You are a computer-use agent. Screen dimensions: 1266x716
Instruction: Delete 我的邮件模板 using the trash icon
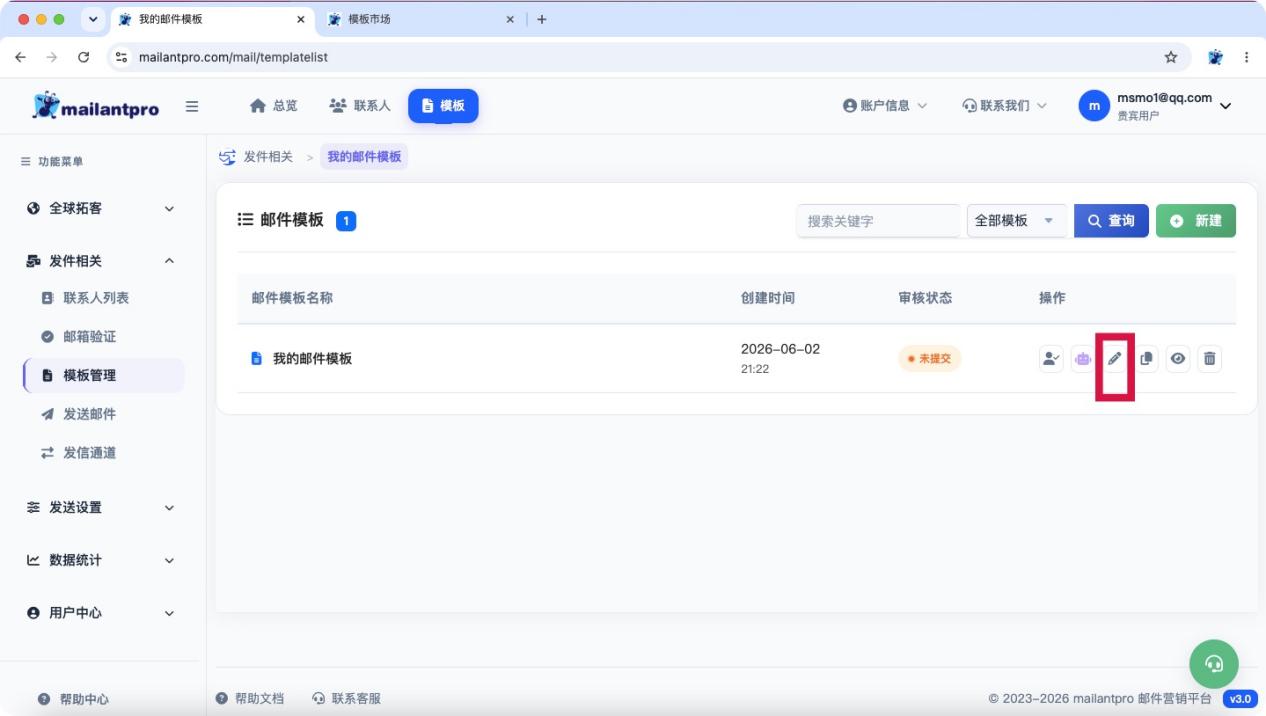pos(1210,359)
